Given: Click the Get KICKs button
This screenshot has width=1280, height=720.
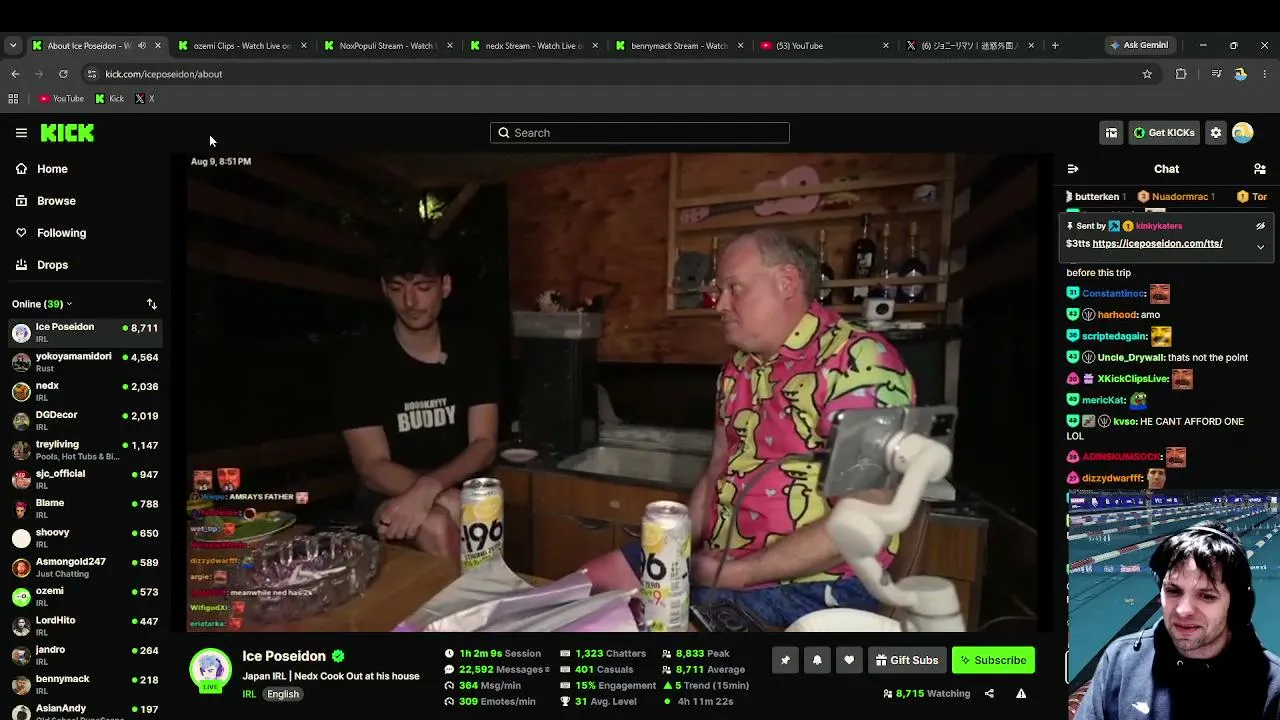Looking at the screenshot, I should click(x=1163, y=132).
